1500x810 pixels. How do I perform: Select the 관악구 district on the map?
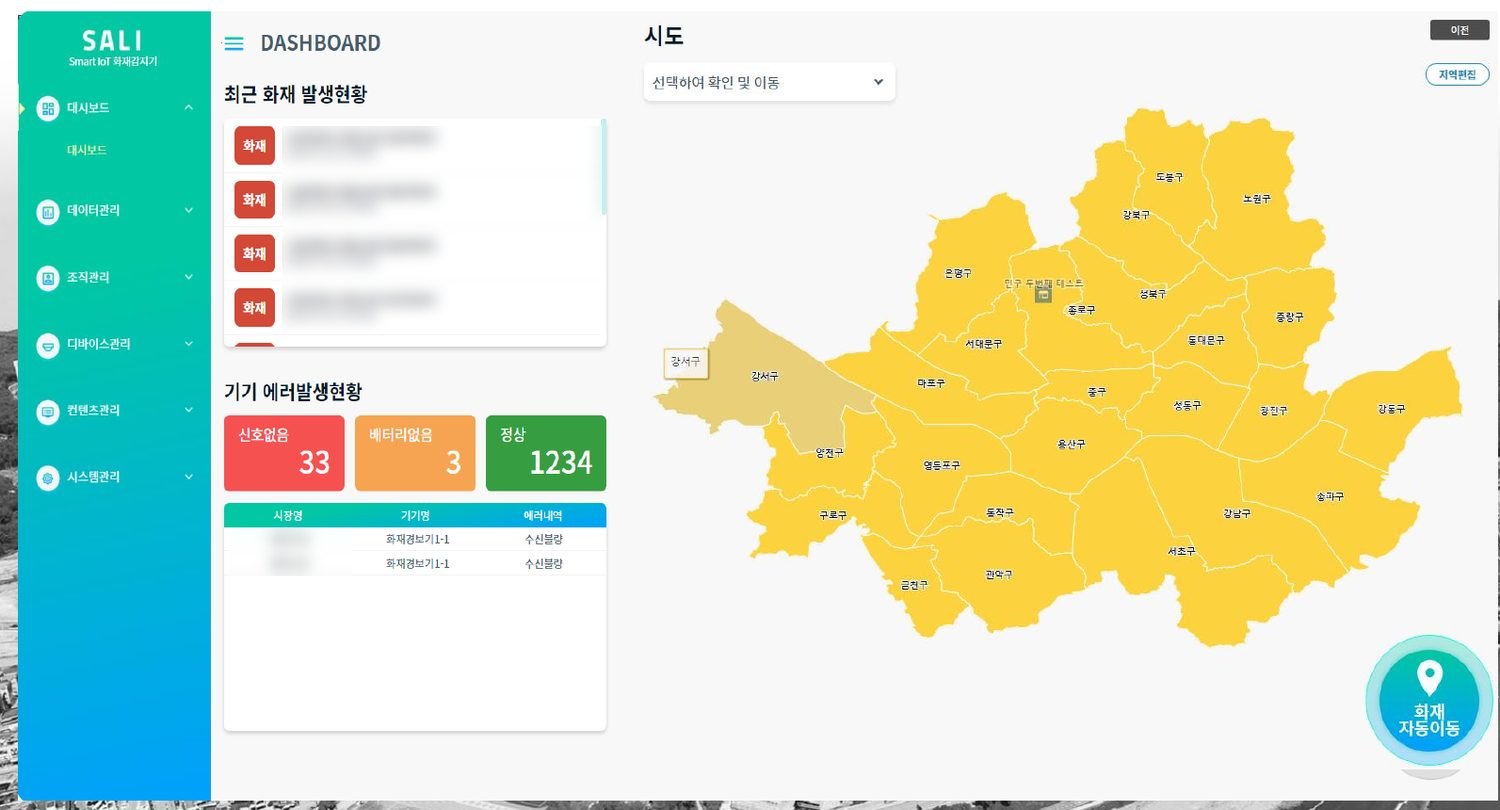coord(998,575)
